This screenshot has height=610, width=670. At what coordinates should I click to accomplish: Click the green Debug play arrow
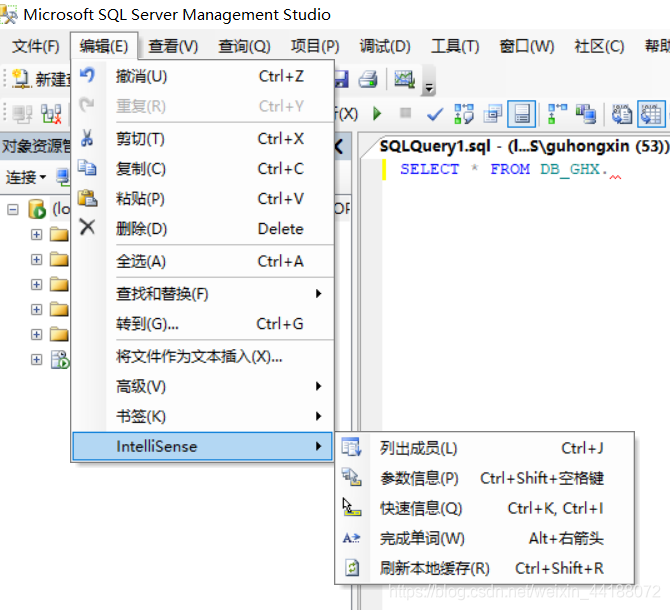coord(377,114)
